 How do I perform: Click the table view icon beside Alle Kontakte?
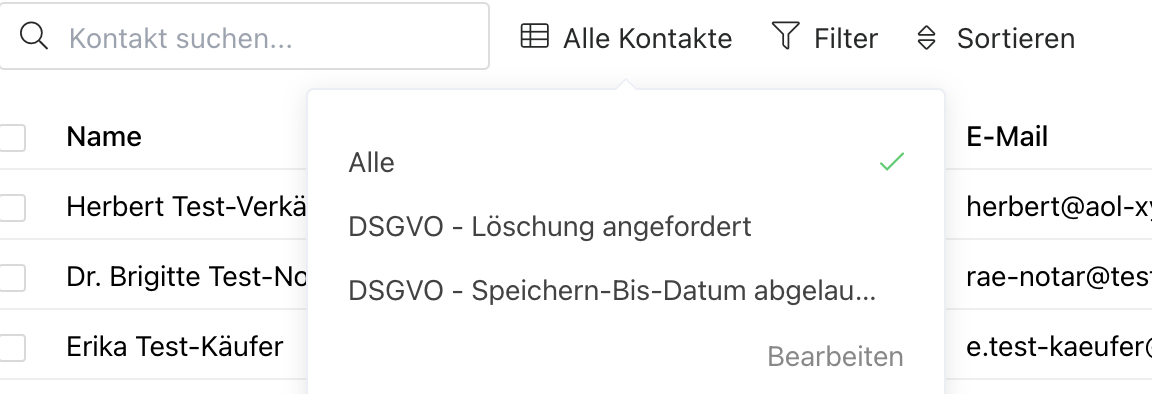coord(534,36)
